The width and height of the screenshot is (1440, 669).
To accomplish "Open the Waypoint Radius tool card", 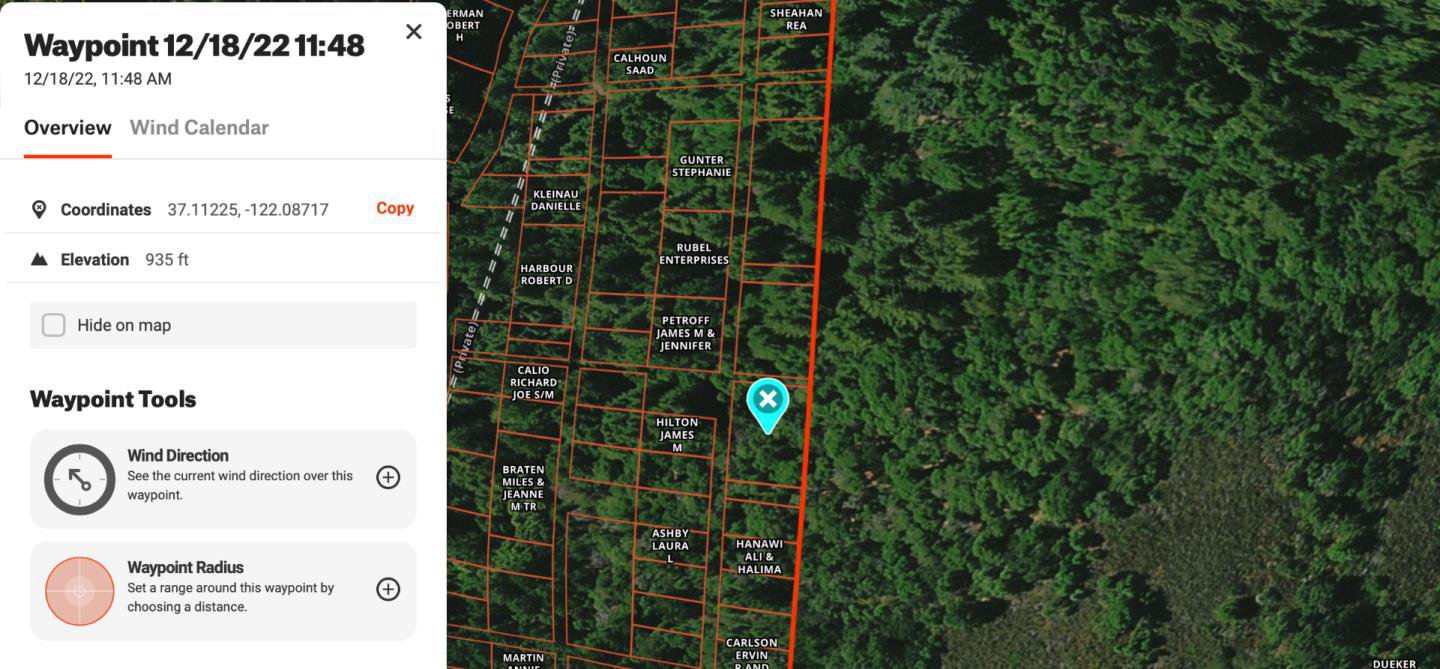I will (223, 591).
